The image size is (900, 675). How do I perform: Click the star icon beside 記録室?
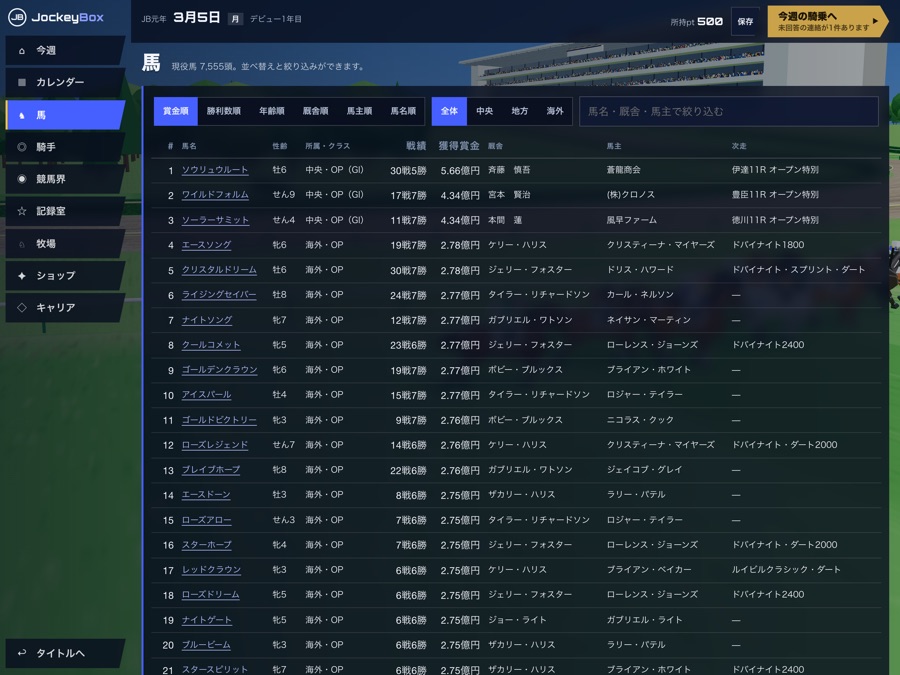(22, 211)
